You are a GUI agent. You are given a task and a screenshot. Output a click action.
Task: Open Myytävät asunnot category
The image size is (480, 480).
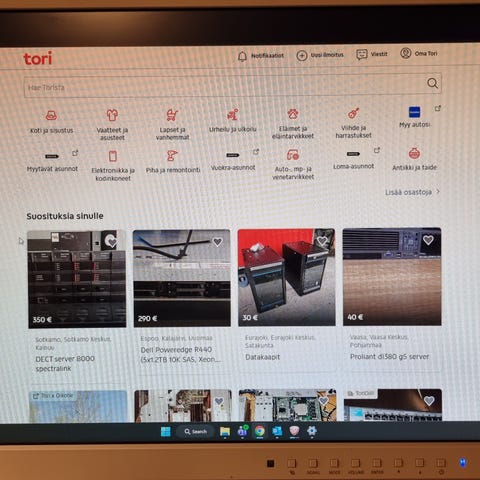52,162
